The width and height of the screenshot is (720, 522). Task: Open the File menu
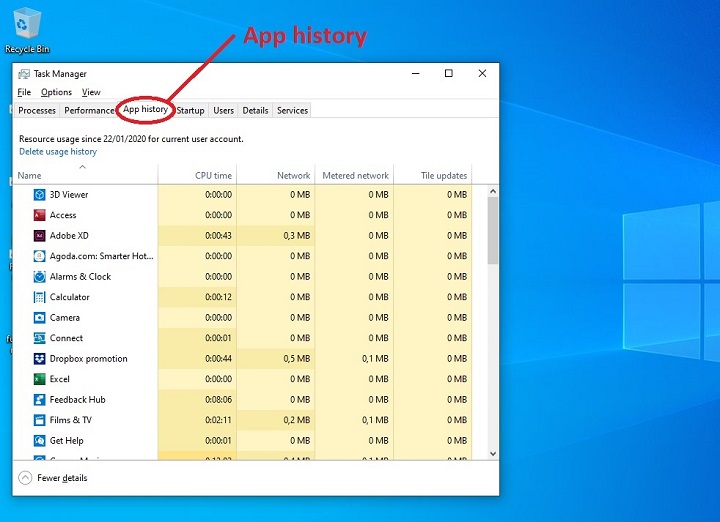tap(24, 92)
